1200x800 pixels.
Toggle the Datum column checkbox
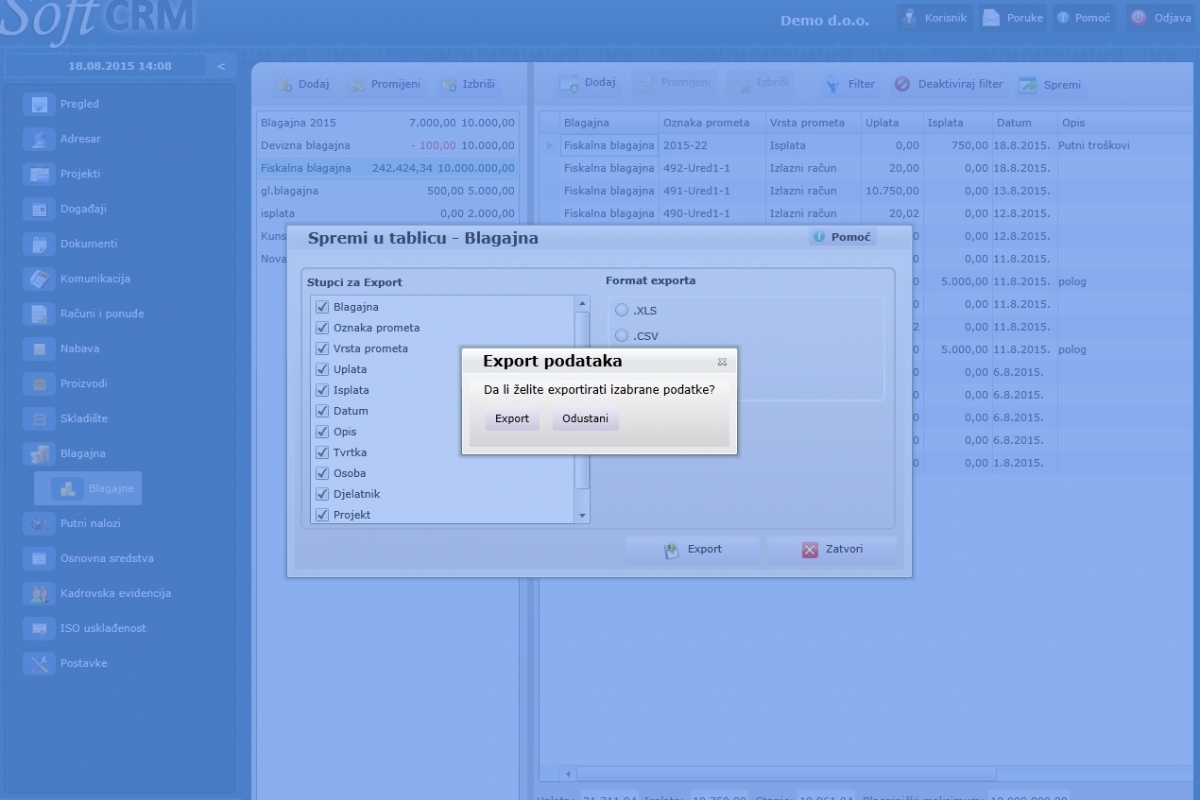coord(322,411)
